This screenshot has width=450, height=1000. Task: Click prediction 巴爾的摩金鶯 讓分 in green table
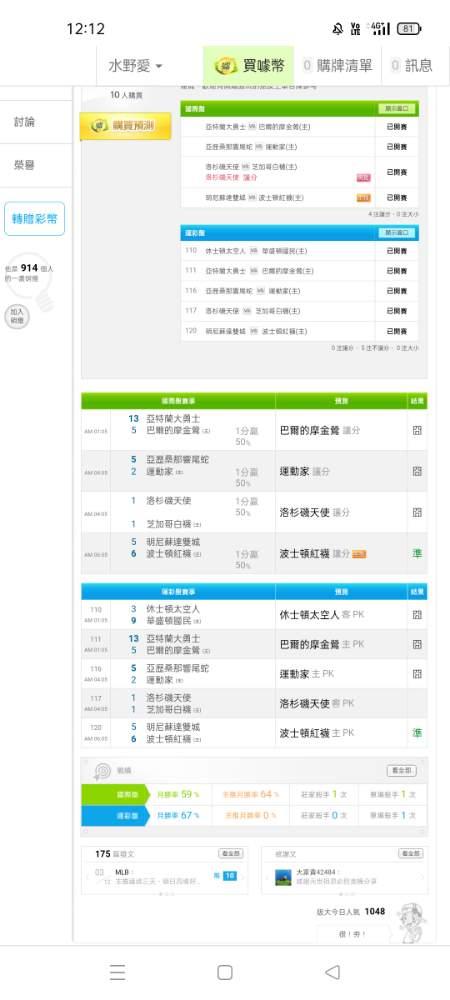coord(320,430)
